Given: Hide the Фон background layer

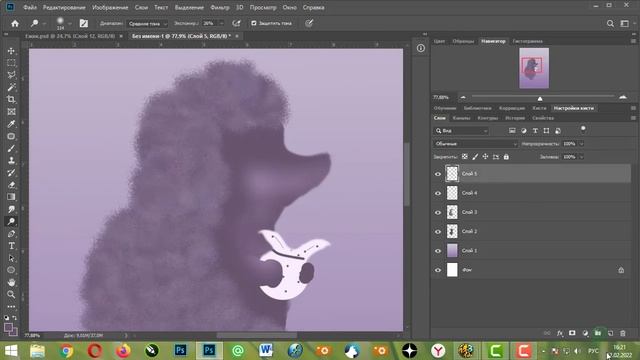Looking at the screenshot, I should tap(438, 270).
